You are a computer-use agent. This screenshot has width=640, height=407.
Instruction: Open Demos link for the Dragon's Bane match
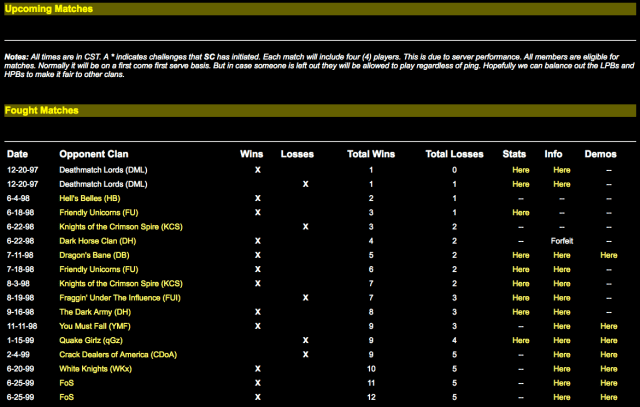[x=609, y=255]
